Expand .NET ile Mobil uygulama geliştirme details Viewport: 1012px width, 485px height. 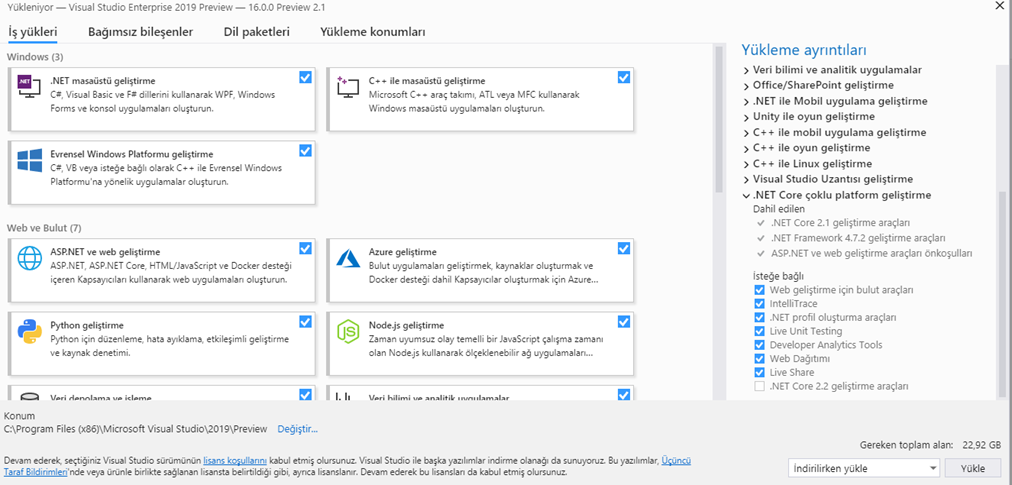(746, 101)
